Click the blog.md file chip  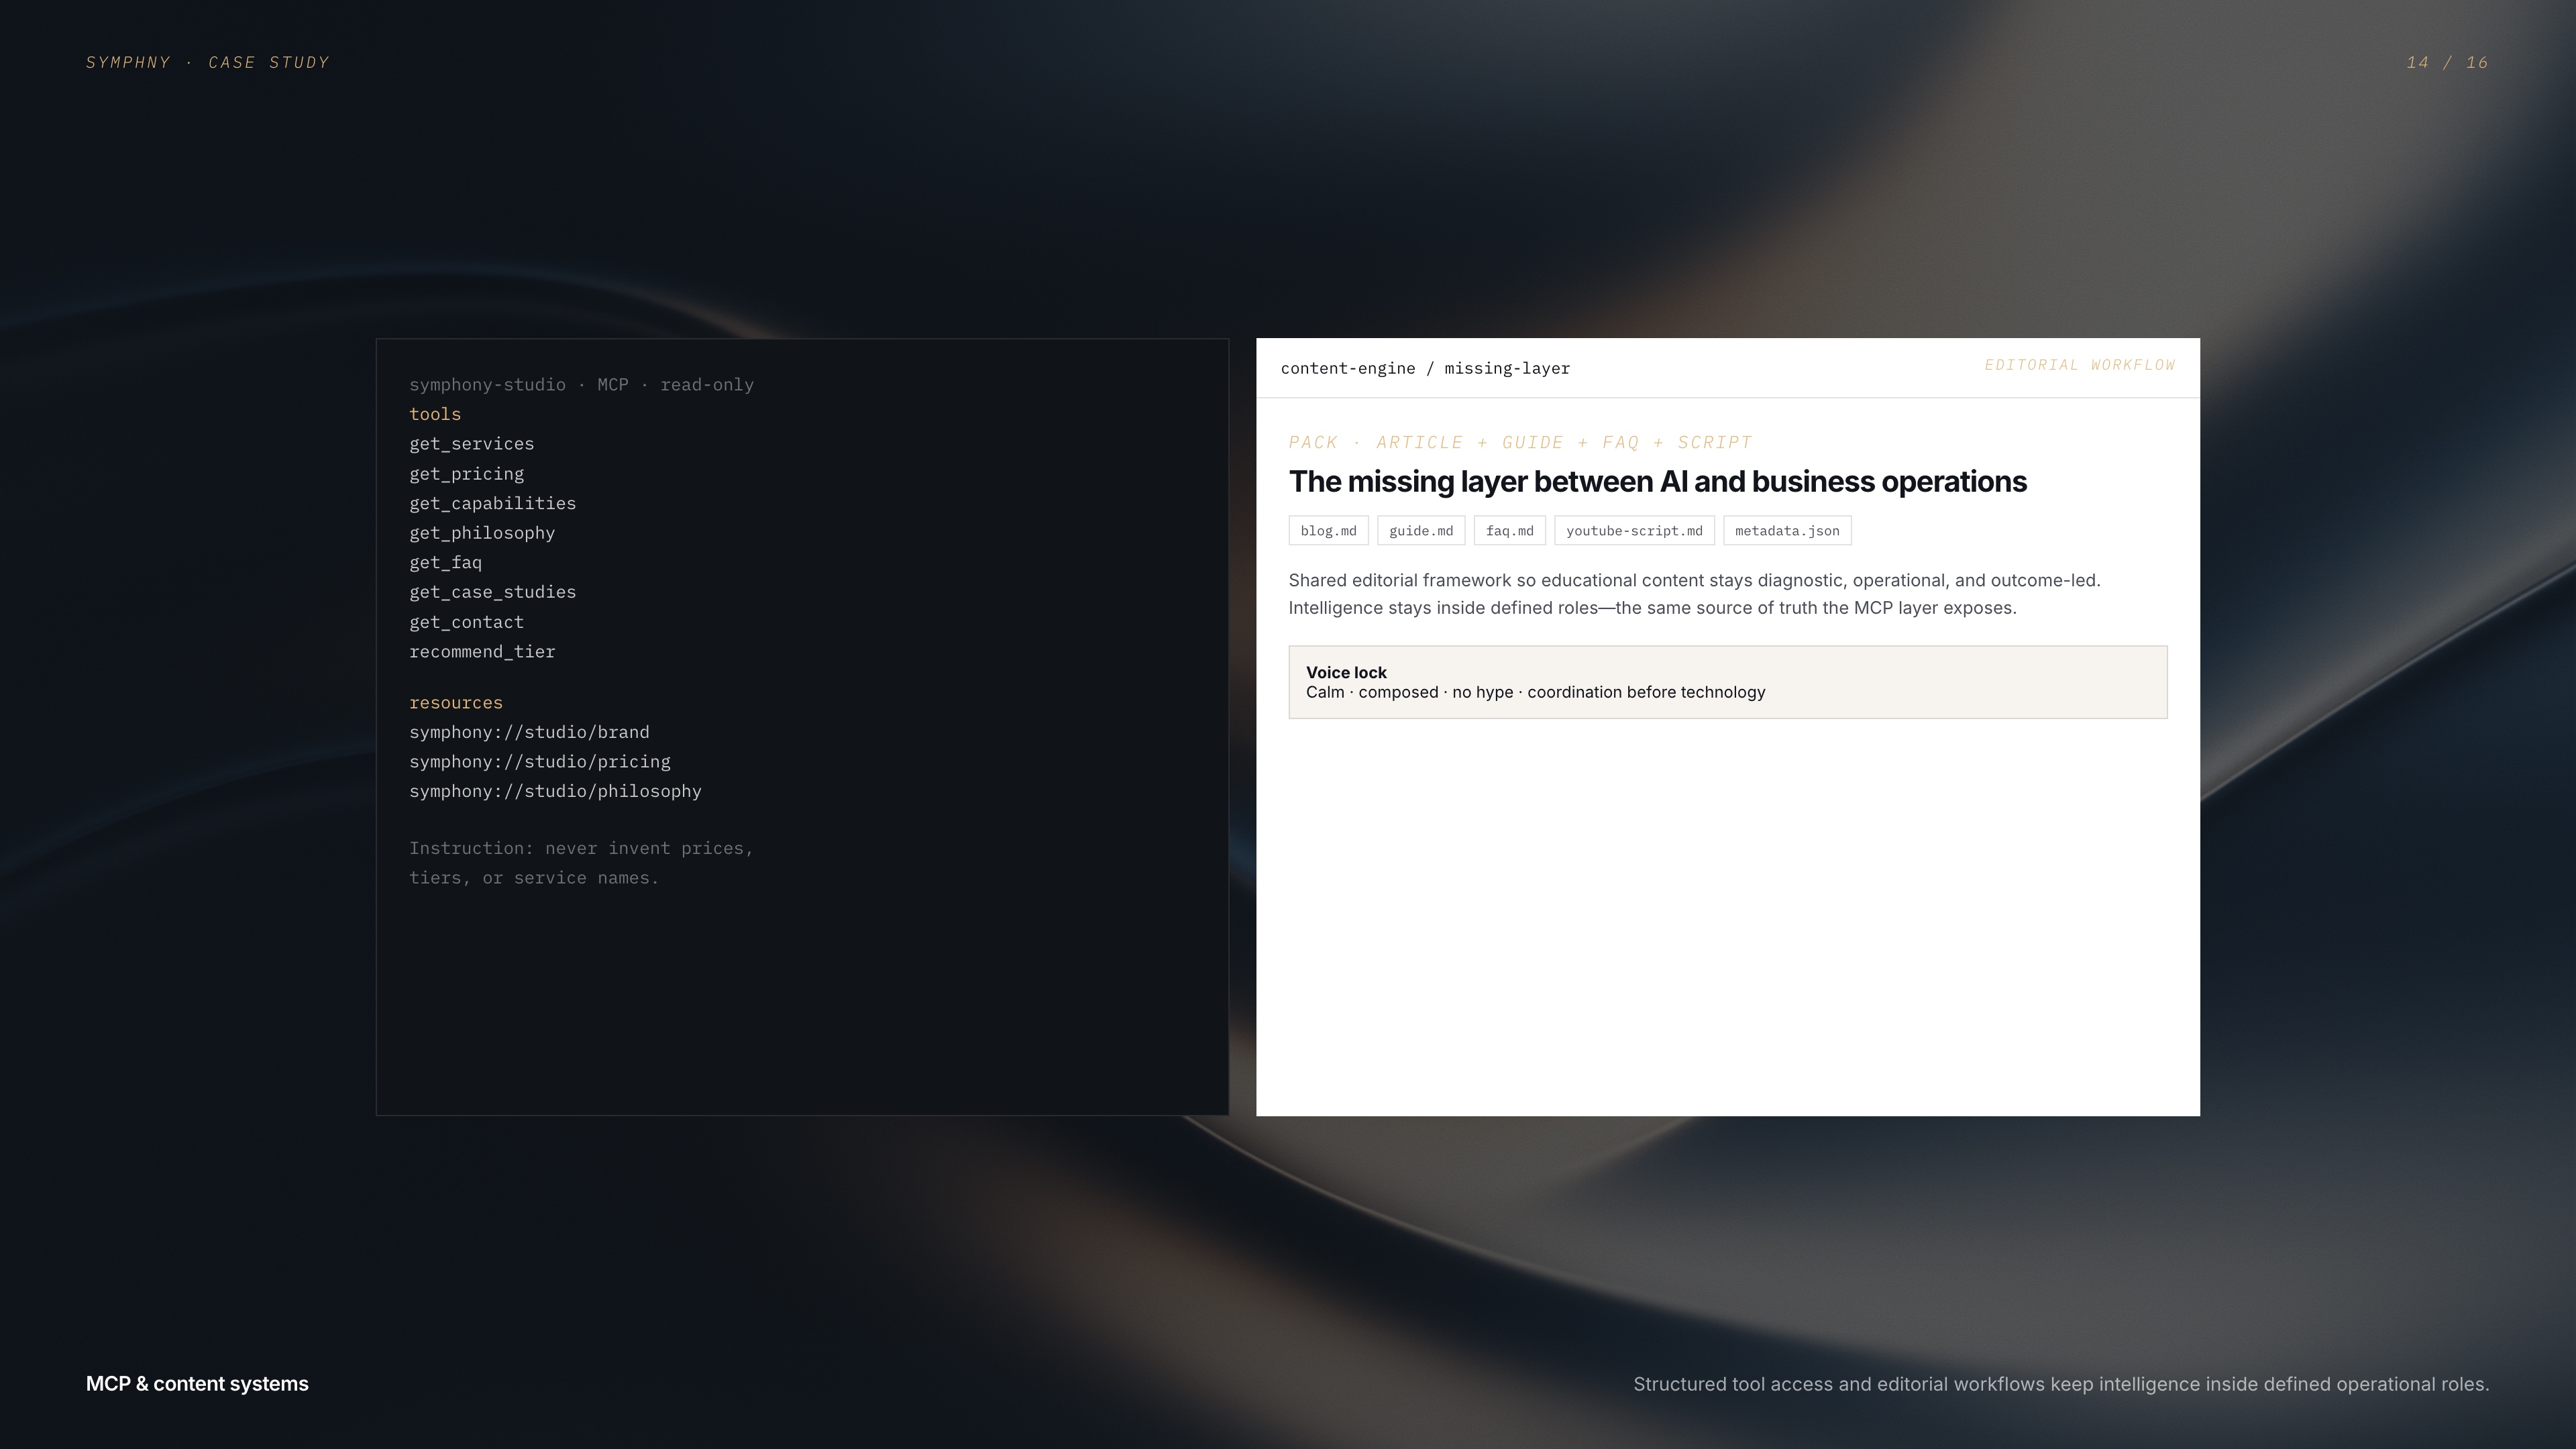(x=1328, y=531)
